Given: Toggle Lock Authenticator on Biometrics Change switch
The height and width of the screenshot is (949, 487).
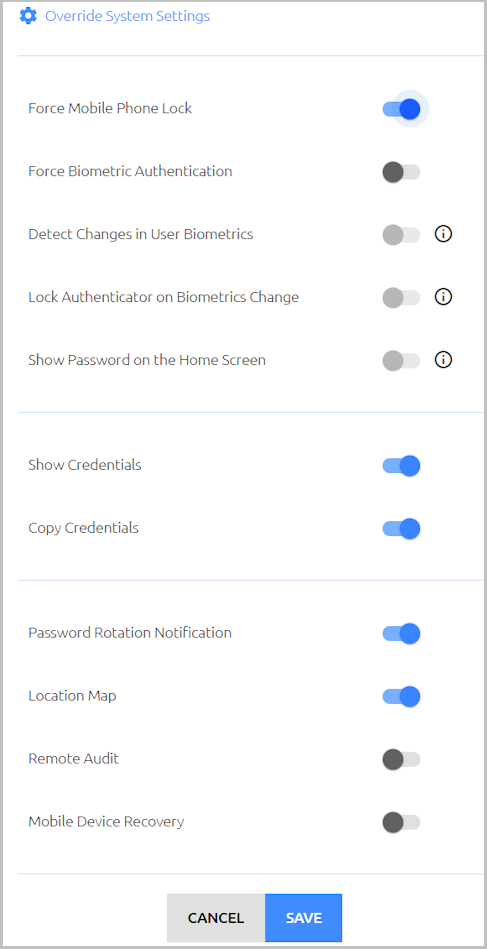Looking at the screenshot, I should (x=401, y=297).
